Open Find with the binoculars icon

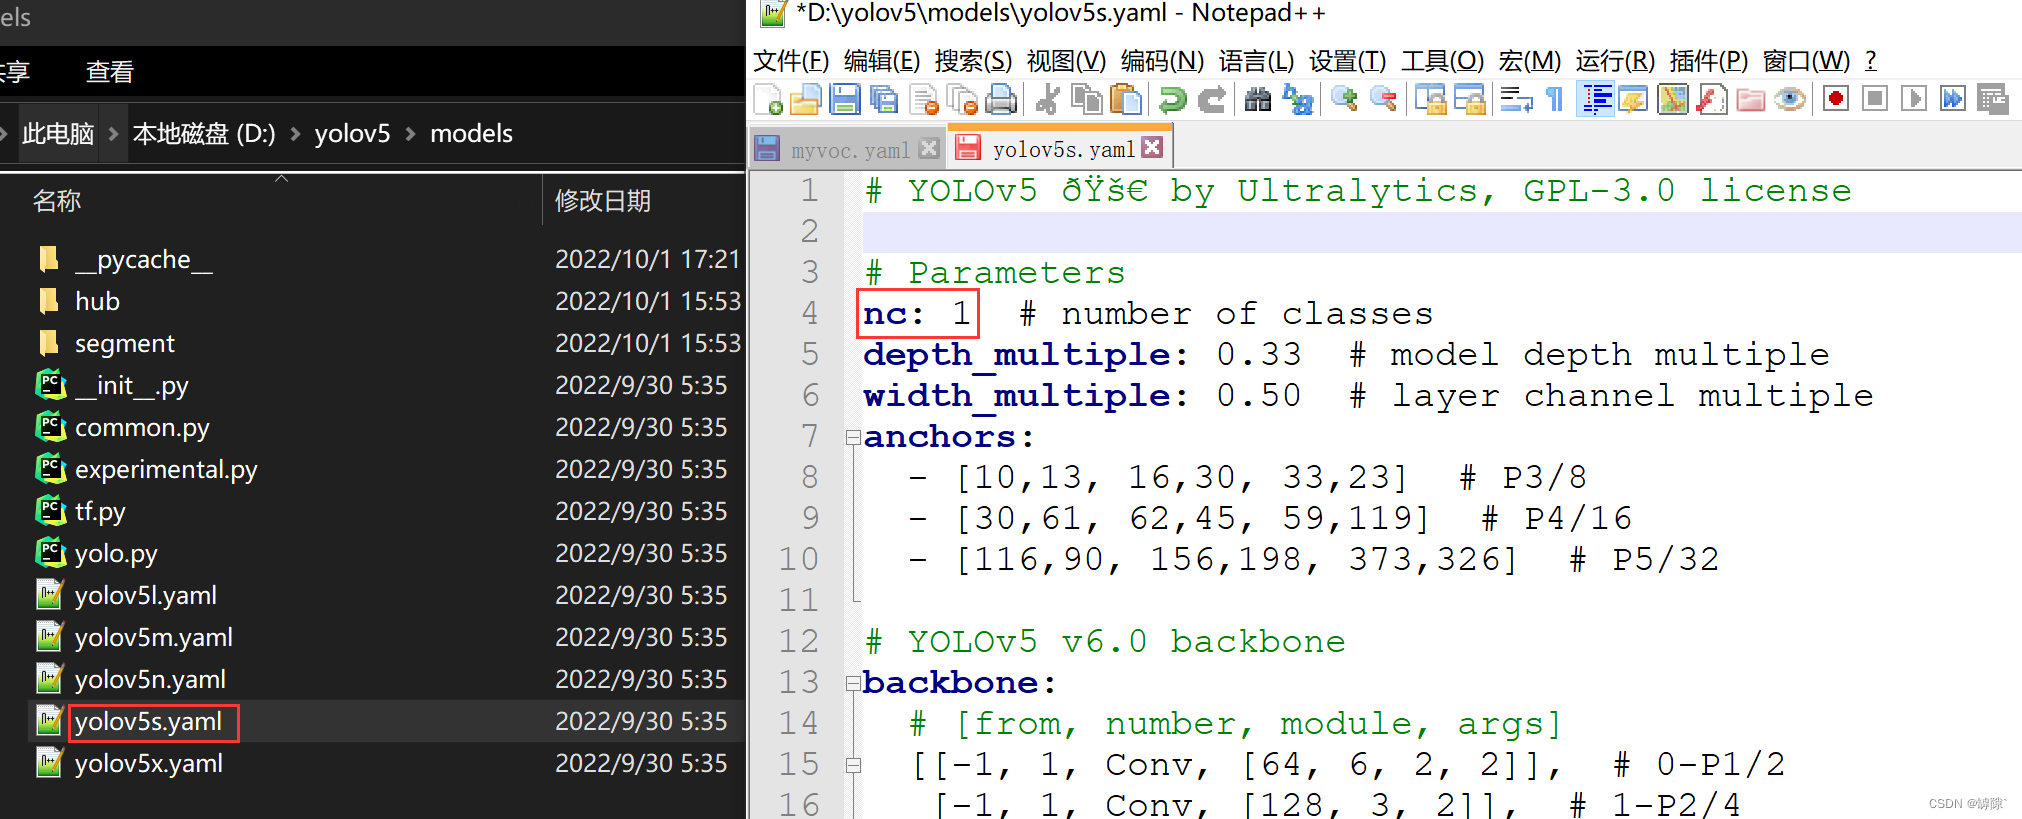1258,99
